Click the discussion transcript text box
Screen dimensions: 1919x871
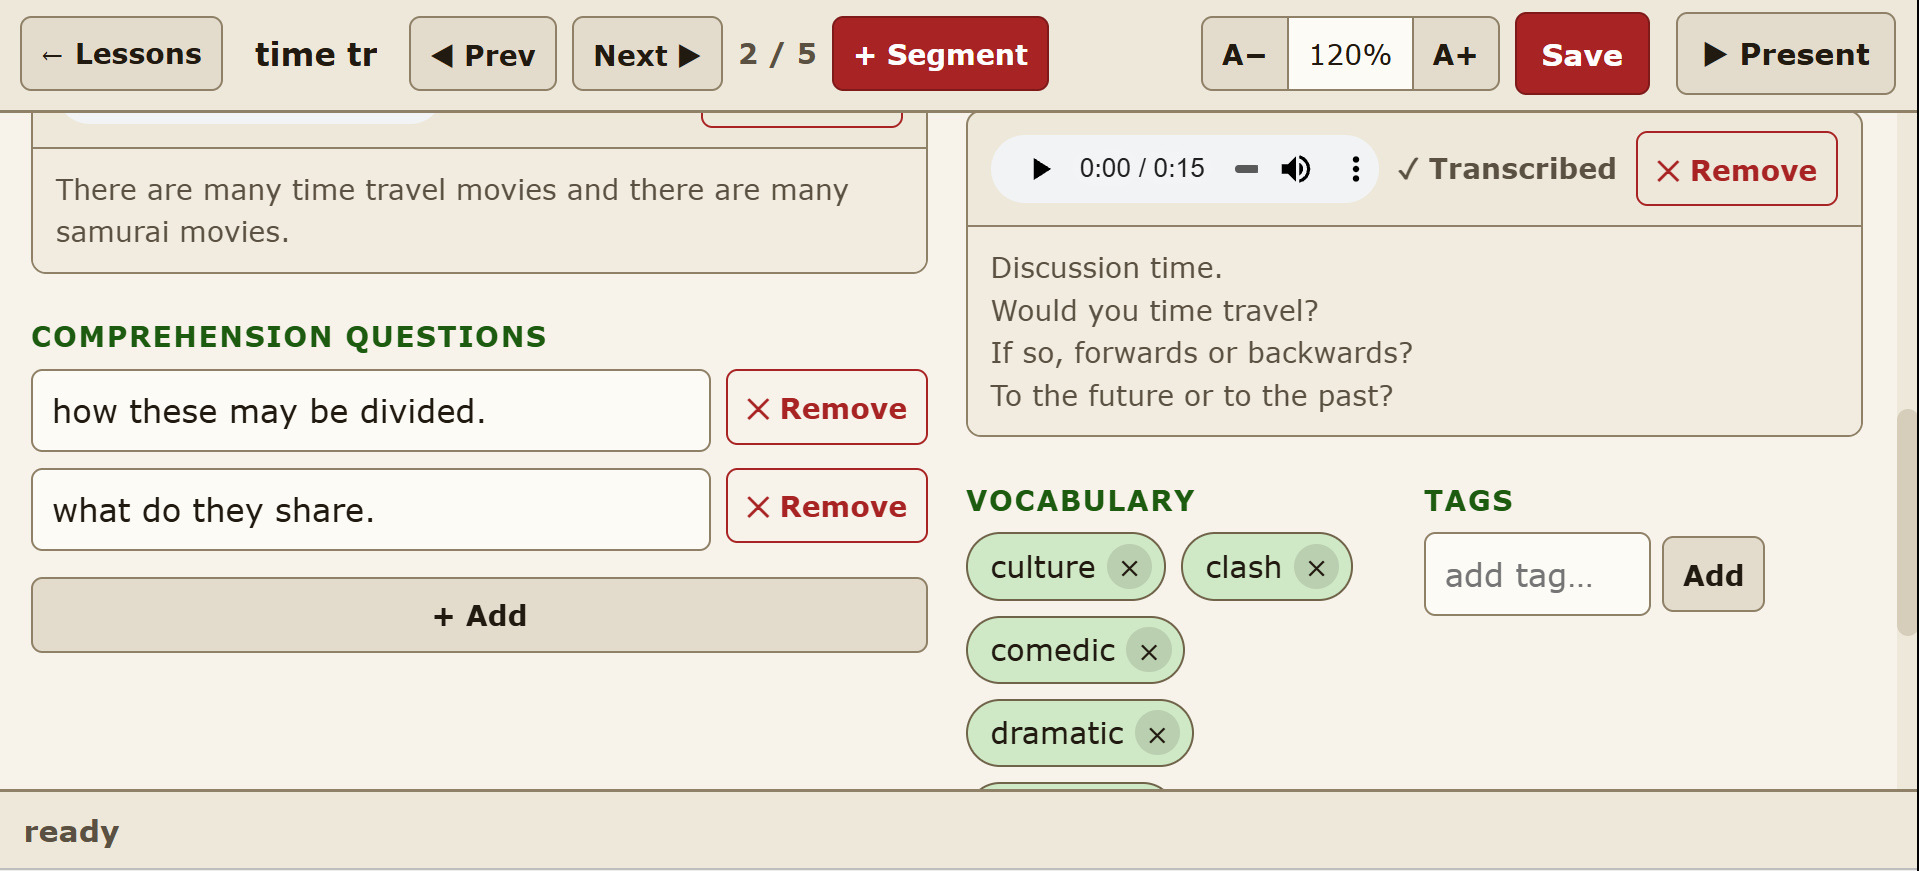pyautogui.click(x=1414, y=331)
